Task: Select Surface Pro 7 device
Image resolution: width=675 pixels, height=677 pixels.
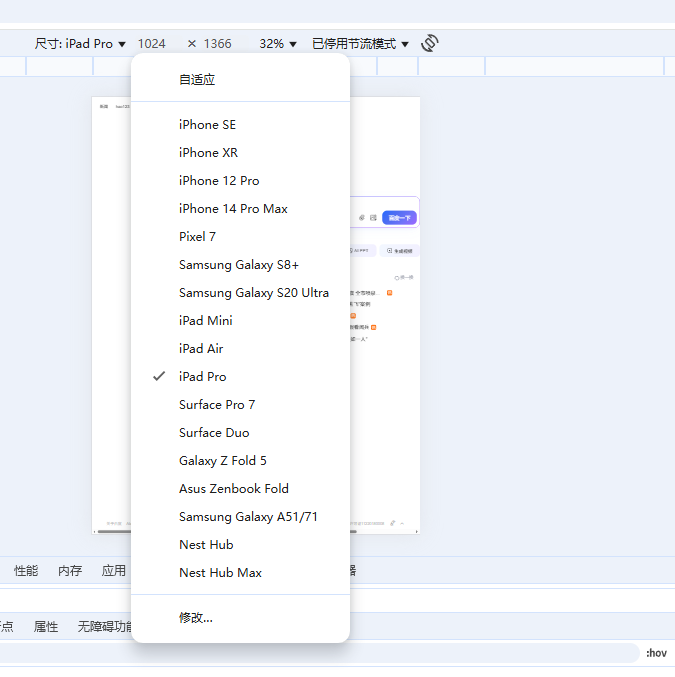Action: click(241, 405)
